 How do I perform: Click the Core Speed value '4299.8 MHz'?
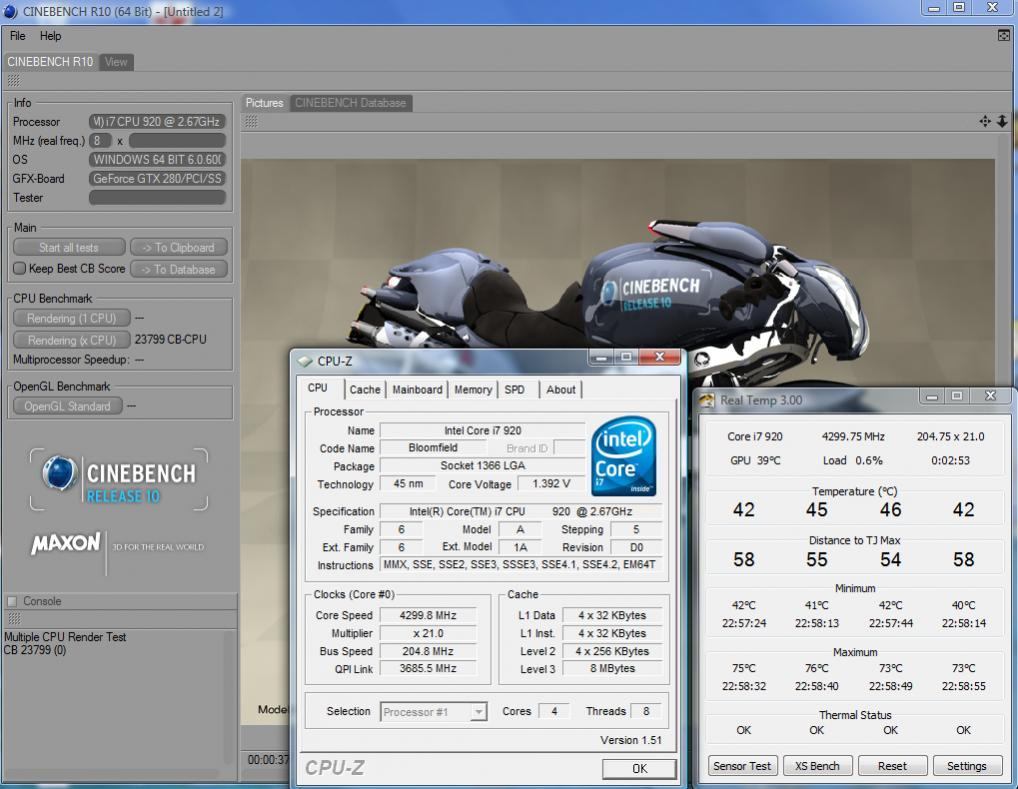pyautogui.click(x=428, y=616)
